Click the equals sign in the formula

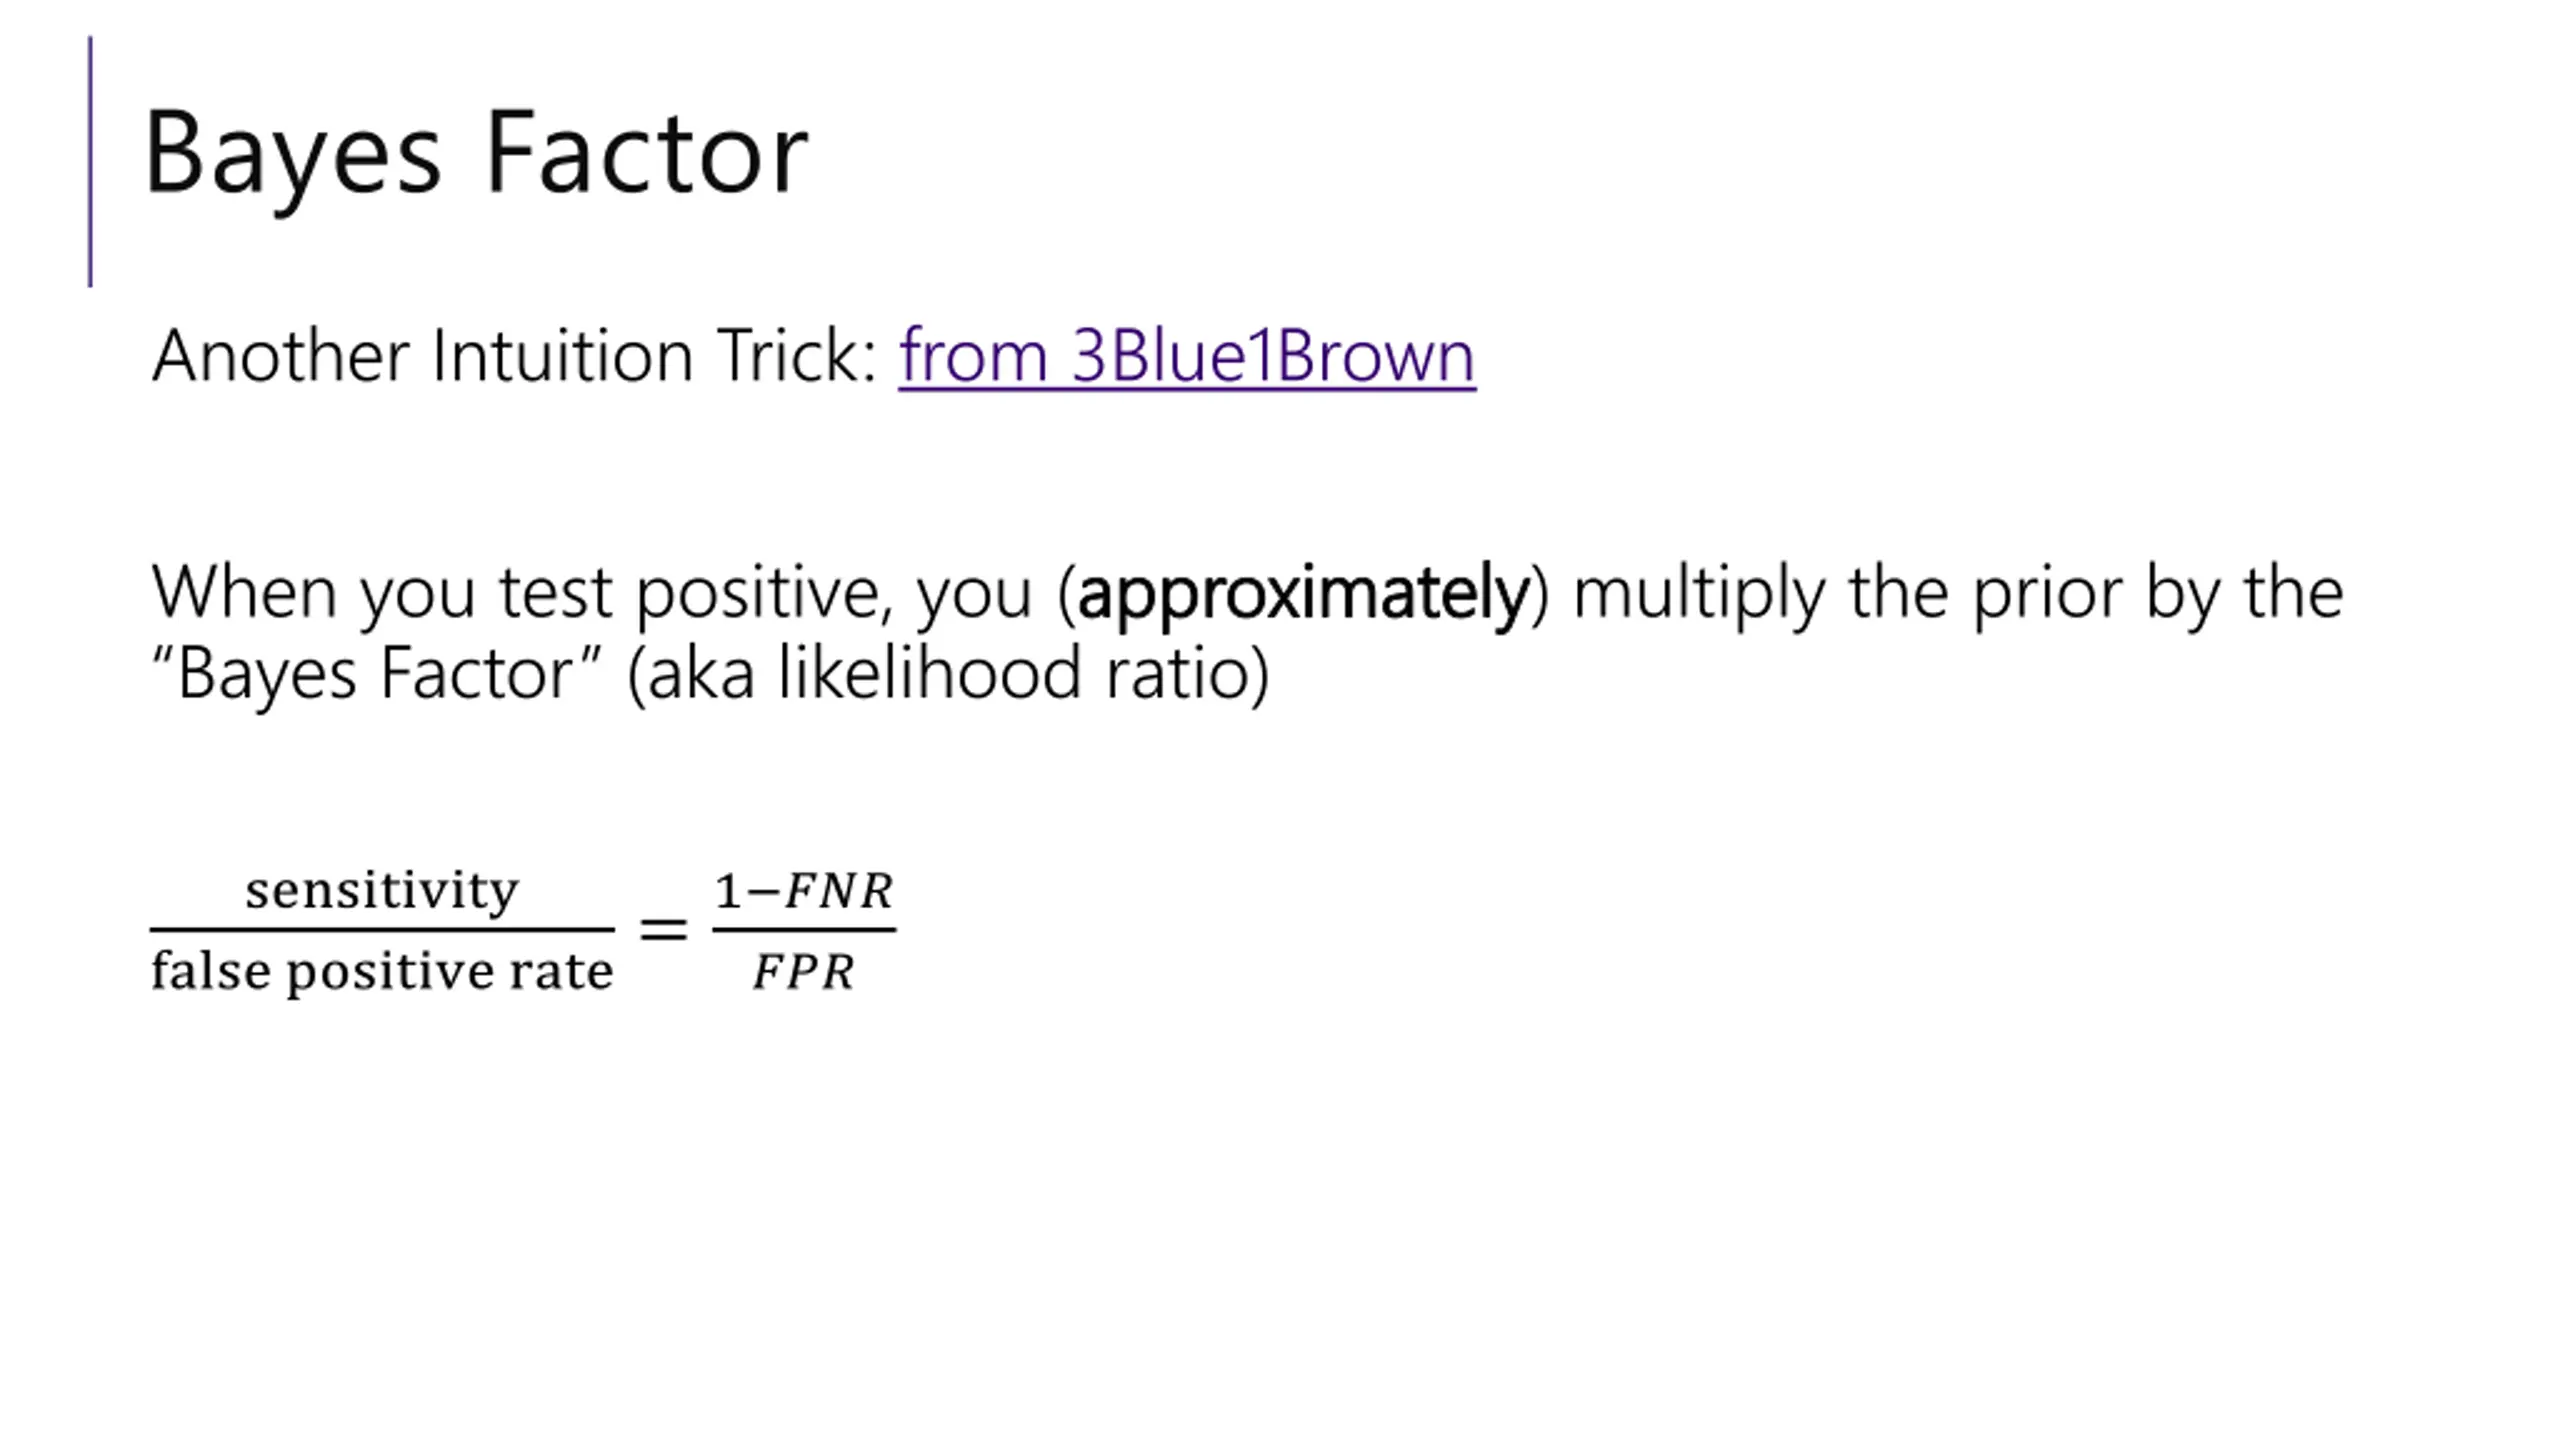pyautogui.click(x=663, y=929)
